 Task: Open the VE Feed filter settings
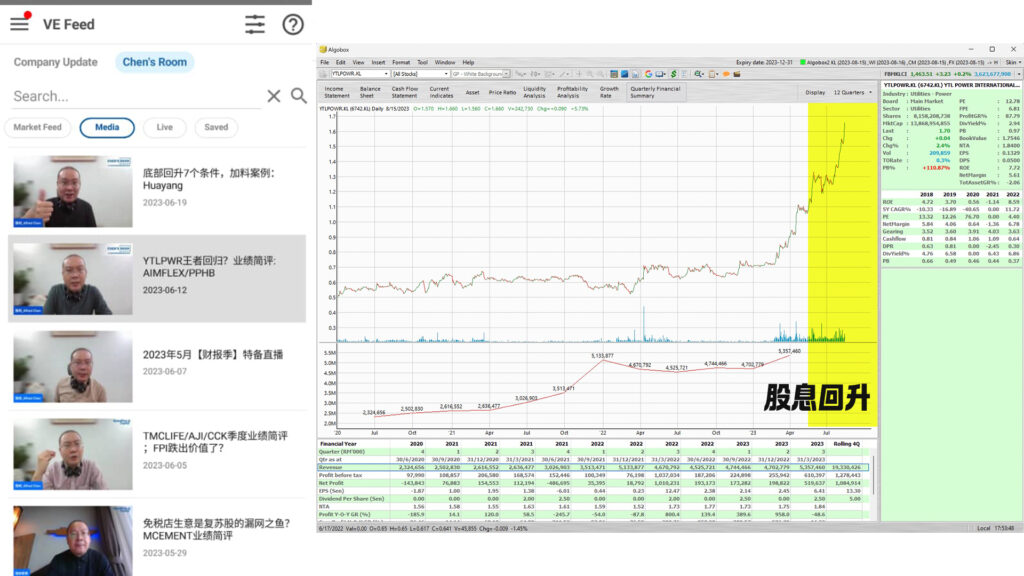255,24
